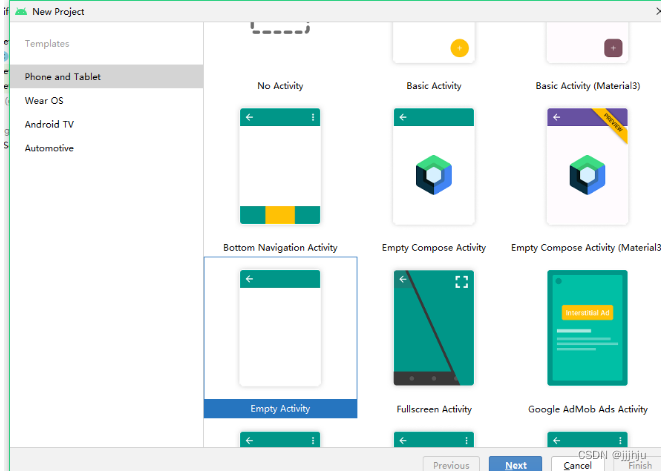Select the Android TV template category

(106, 124)
